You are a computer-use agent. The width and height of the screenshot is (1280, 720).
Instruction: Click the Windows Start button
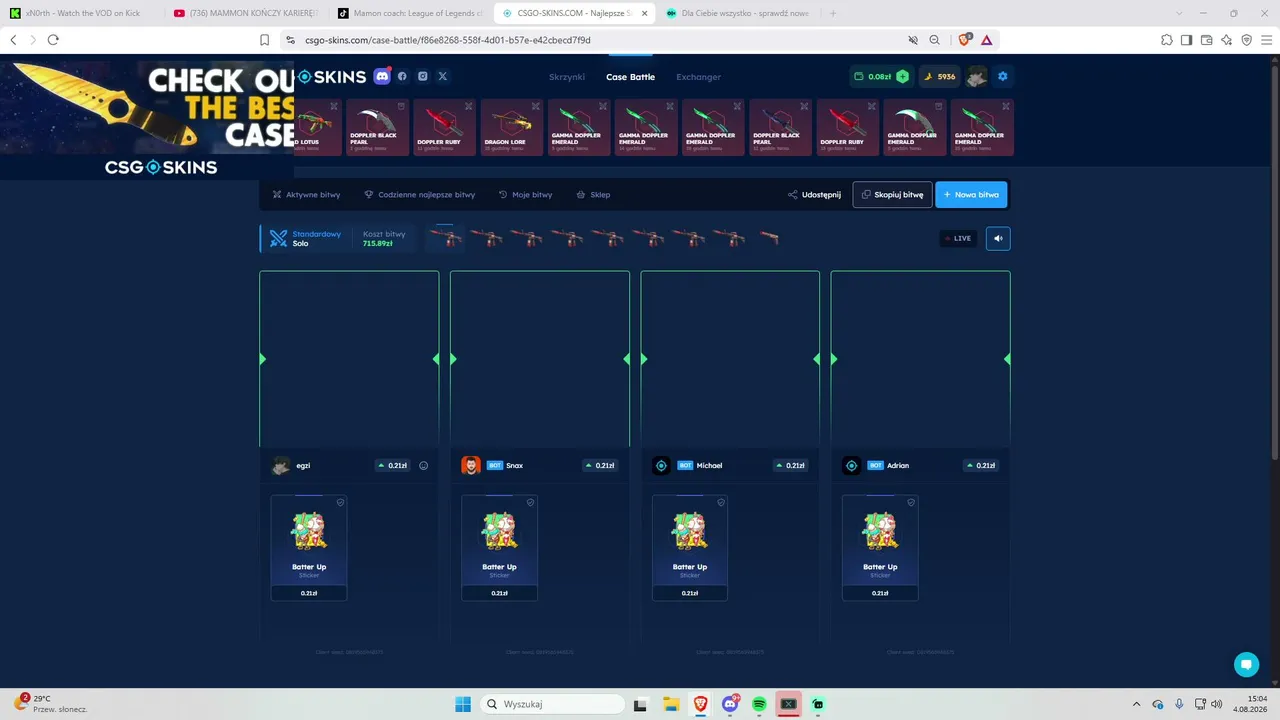click(x=463, y=704)
